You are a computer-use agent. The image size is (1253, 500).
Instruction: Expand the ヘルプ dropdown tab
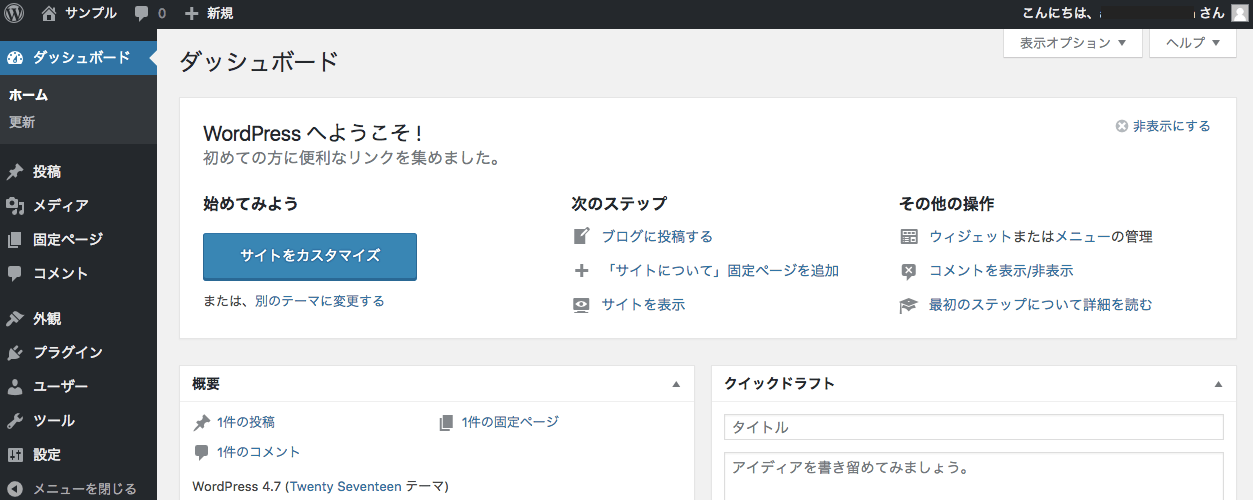(1193, 43)
